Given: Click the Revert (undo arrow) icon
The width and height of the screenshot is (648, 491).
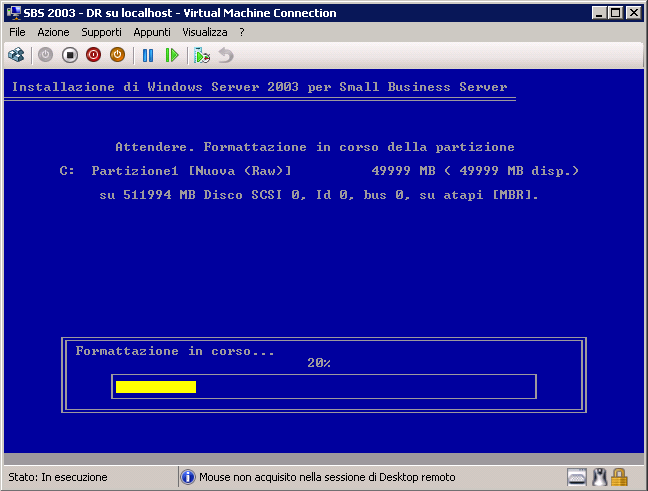Looking at the screenshot, I should tap(226, 55).
